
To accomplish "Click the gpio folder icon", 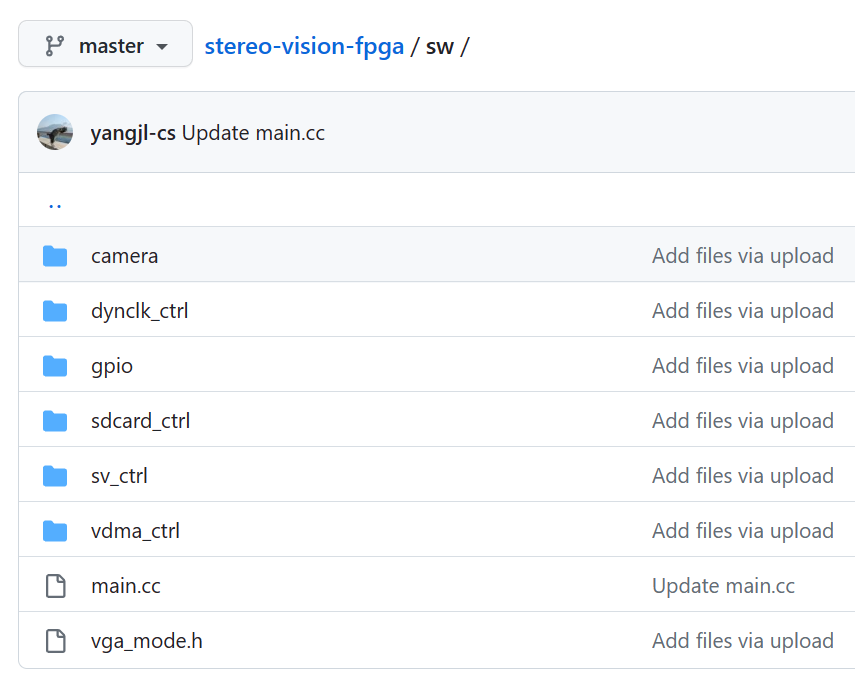I will click(x=55, y=366).
